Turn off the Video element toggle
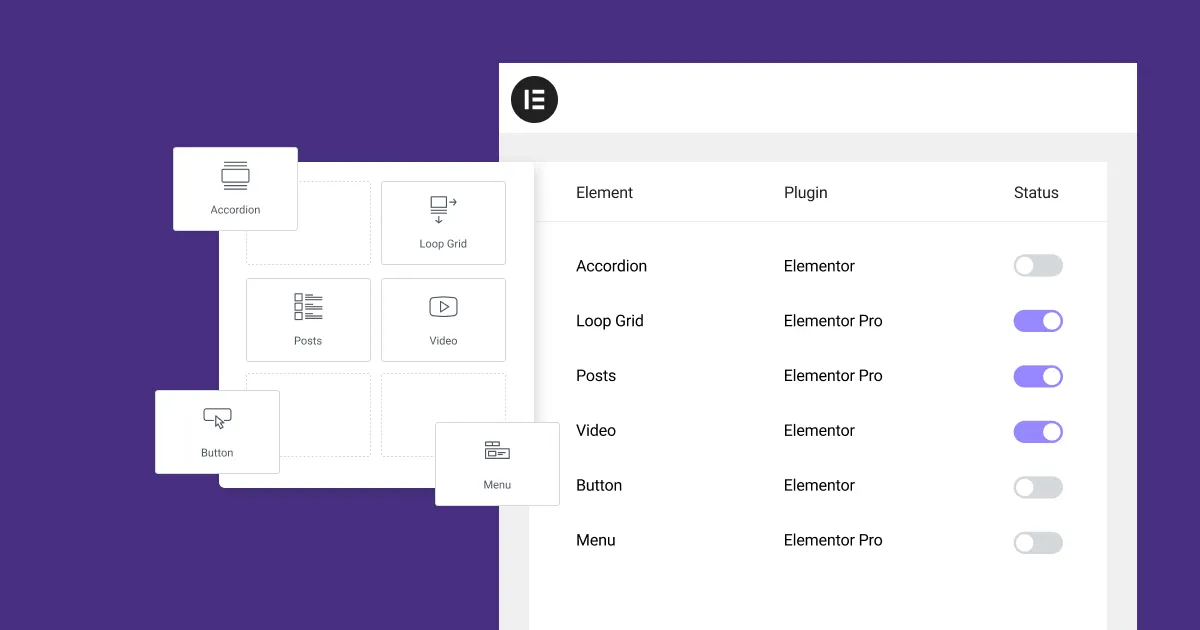Viewport: 1200px width, 630px height. [x=1037, y=431]
